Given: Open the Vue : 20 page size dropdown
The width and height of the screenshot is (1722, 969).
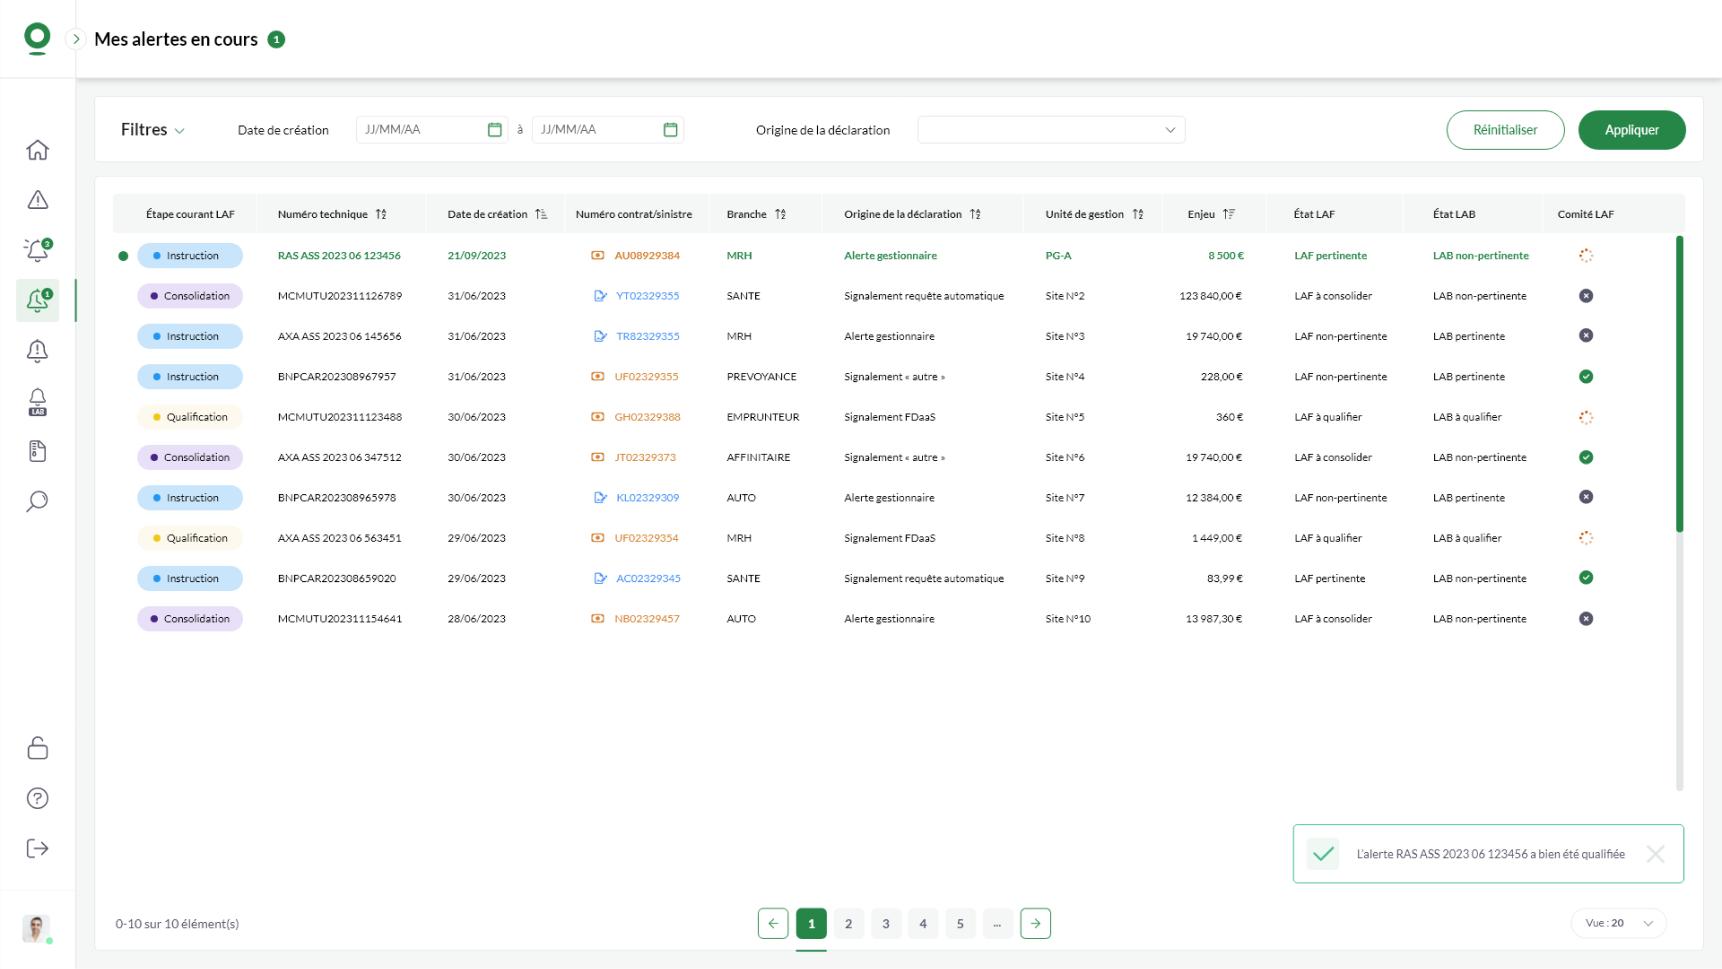Looking at the screenshot, I should click(x=1618, y=923).
